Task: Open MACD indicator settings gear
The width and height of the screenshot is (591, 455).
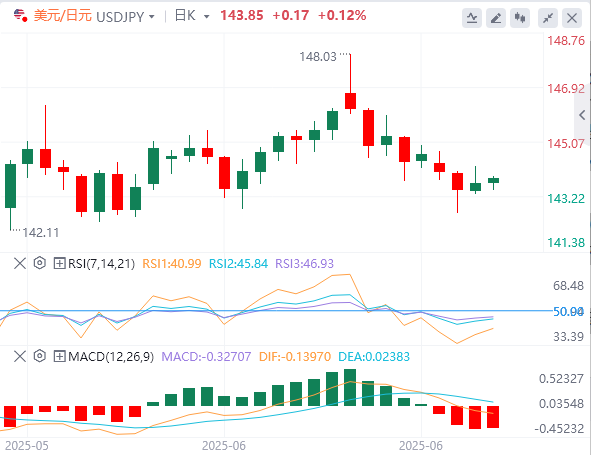Action: coord(40,356)
